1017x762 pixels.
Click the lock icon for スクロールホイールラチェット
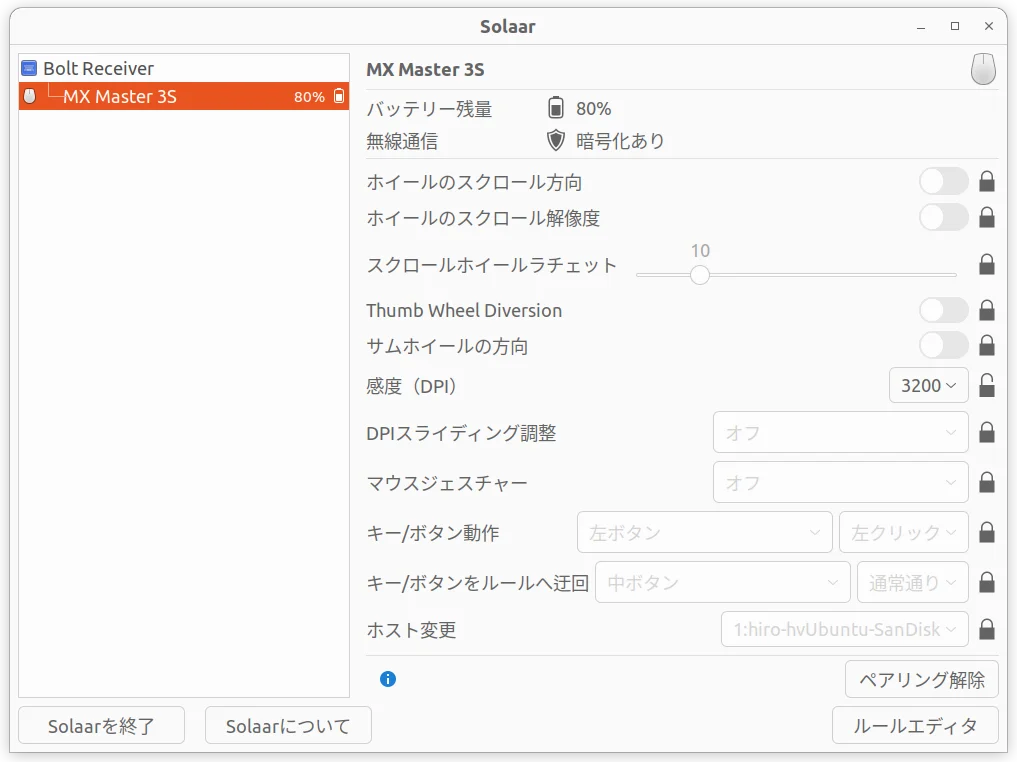(x=987, y=264)
